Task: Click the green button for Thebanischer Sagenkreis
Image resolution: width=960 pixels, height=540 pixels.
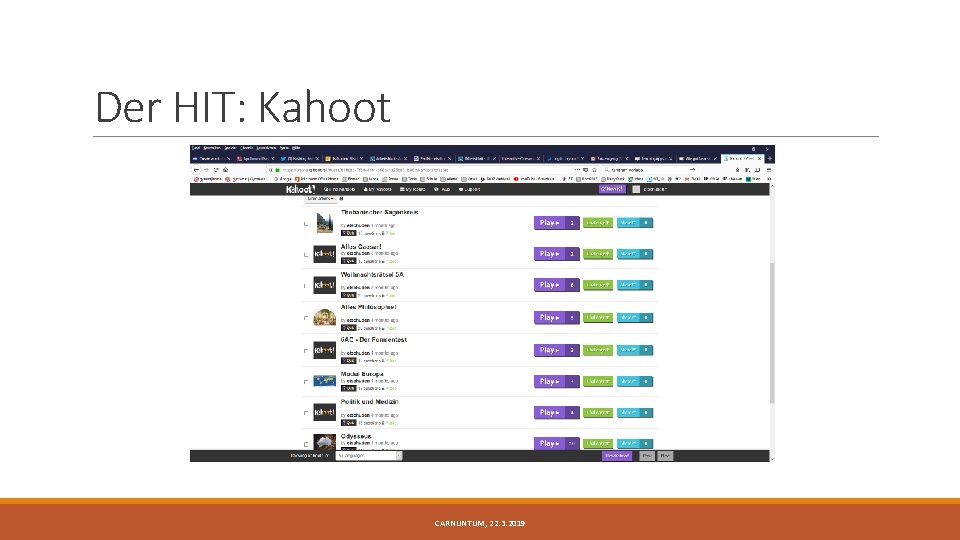Action: 598,223
